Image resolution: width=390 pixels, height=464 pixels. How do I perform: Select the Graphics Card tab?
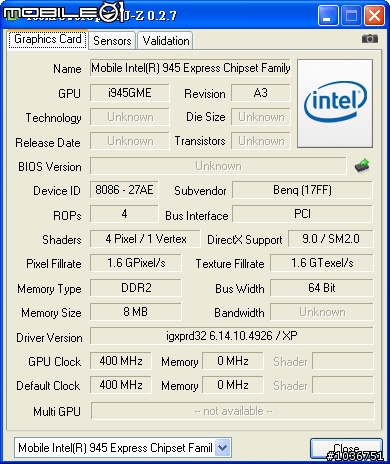(47, 39)
